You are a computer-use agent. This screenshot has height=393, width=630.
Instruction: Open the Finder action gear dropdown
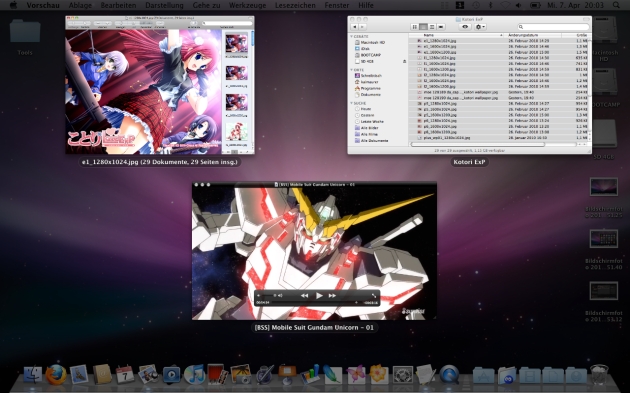click(480, 27)
